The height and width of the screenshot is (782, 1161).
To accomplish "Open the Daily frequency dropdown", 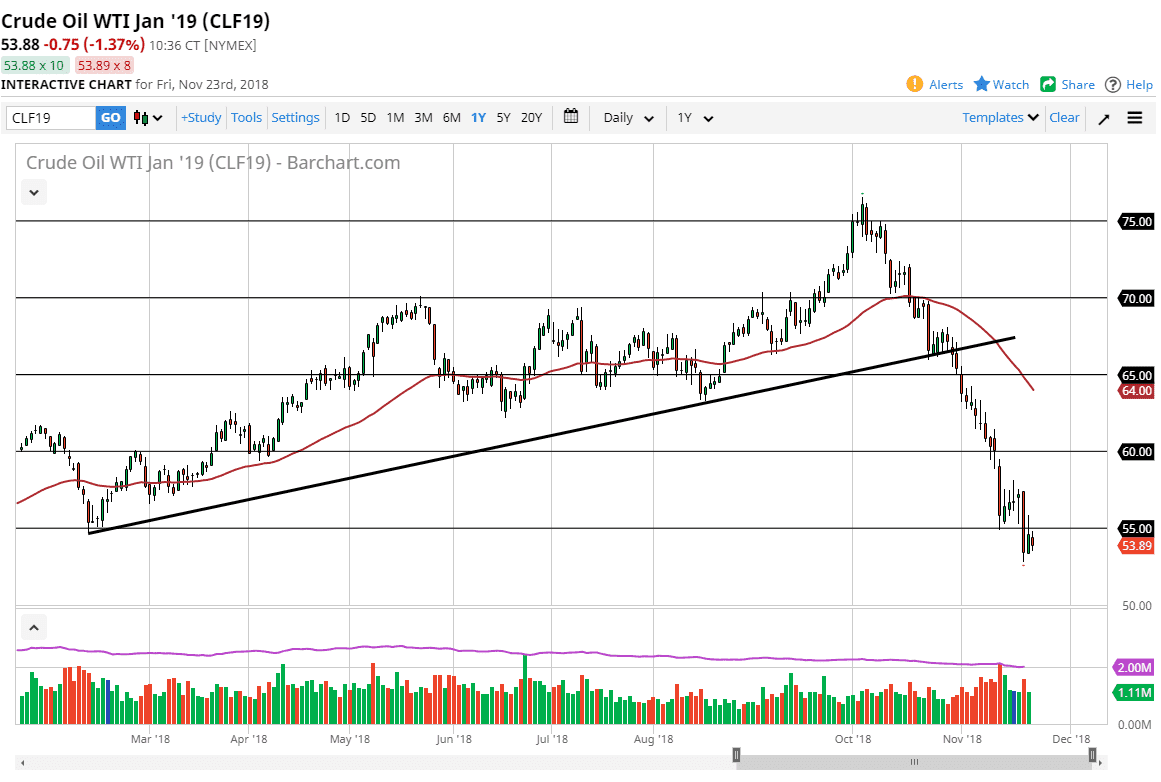I will point(626,117).
